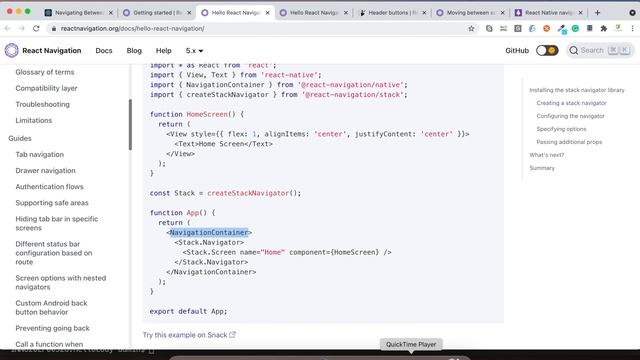Image resolution: width=640 pixels, height=360 pixels.
Task: Click React Navigation site title
Action: [x=51, y=51]
